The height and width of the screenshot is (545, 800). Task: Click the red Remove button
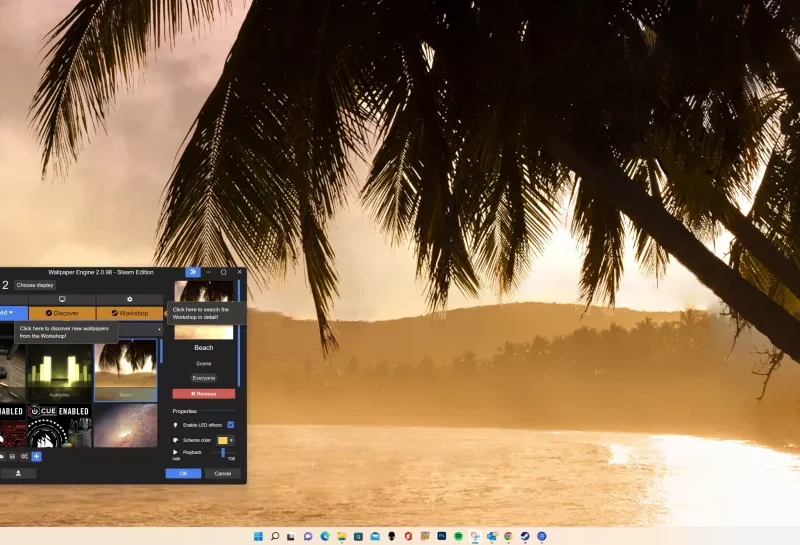click(x=203, y=394)
